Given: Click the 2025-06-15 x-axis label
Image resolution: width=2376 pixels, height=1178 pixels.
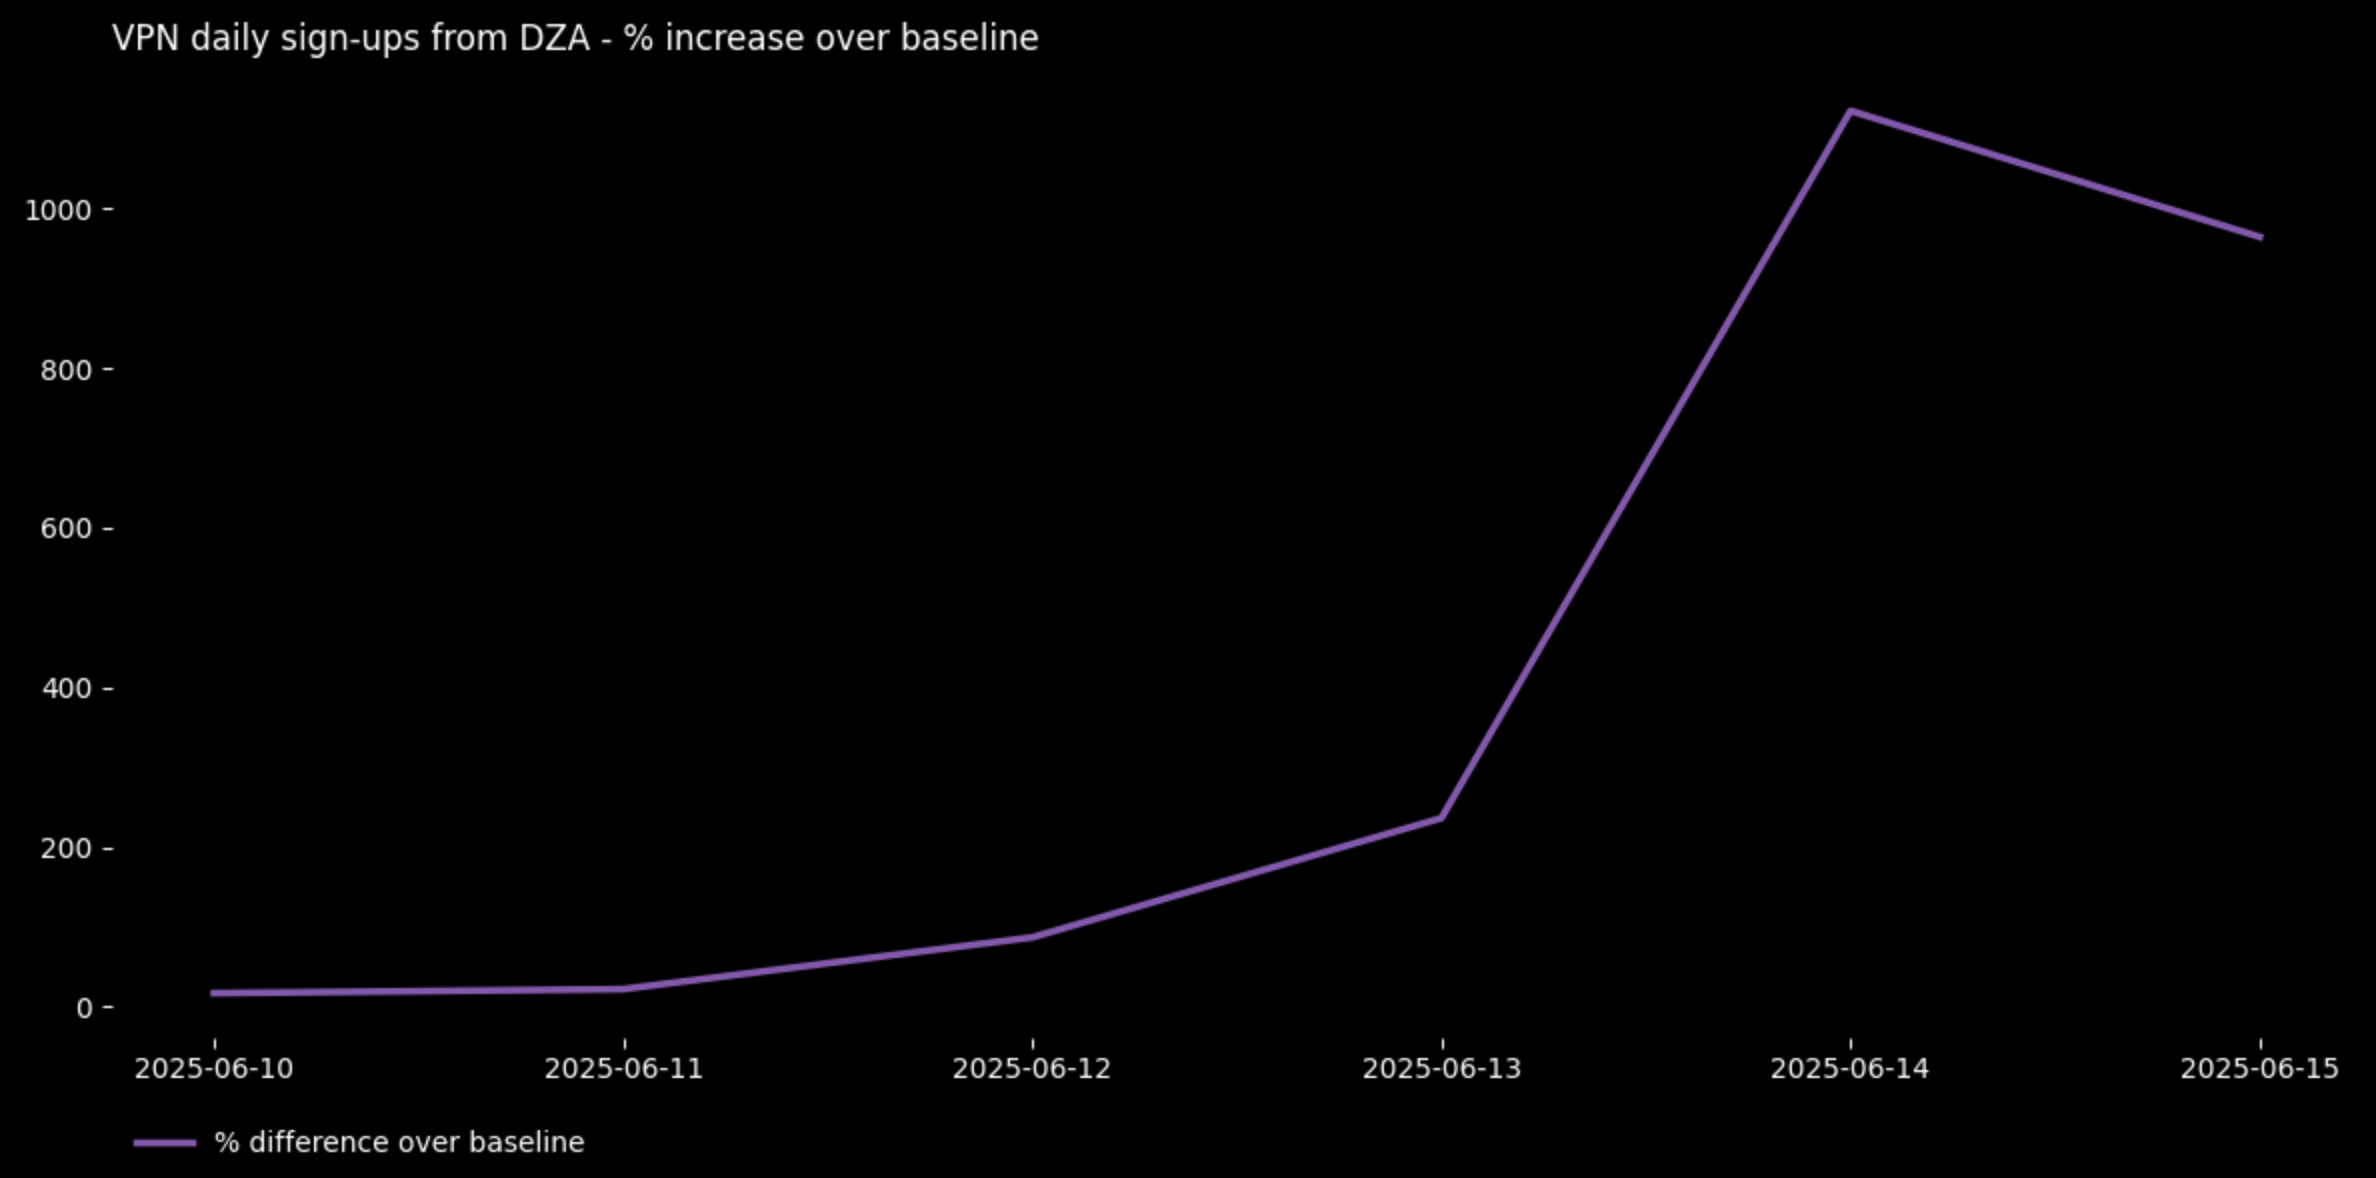Looking at the screenshot, I should (x=2260, y=1069).
